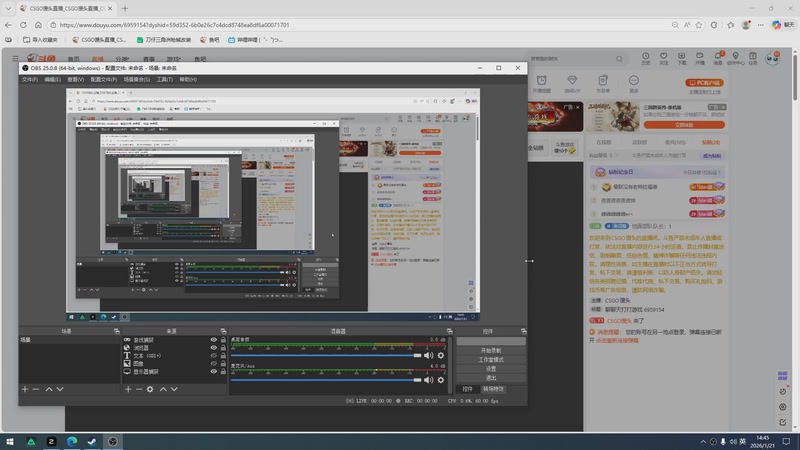
Task: Open OBS Edit menu
Action: click(52, 80)
